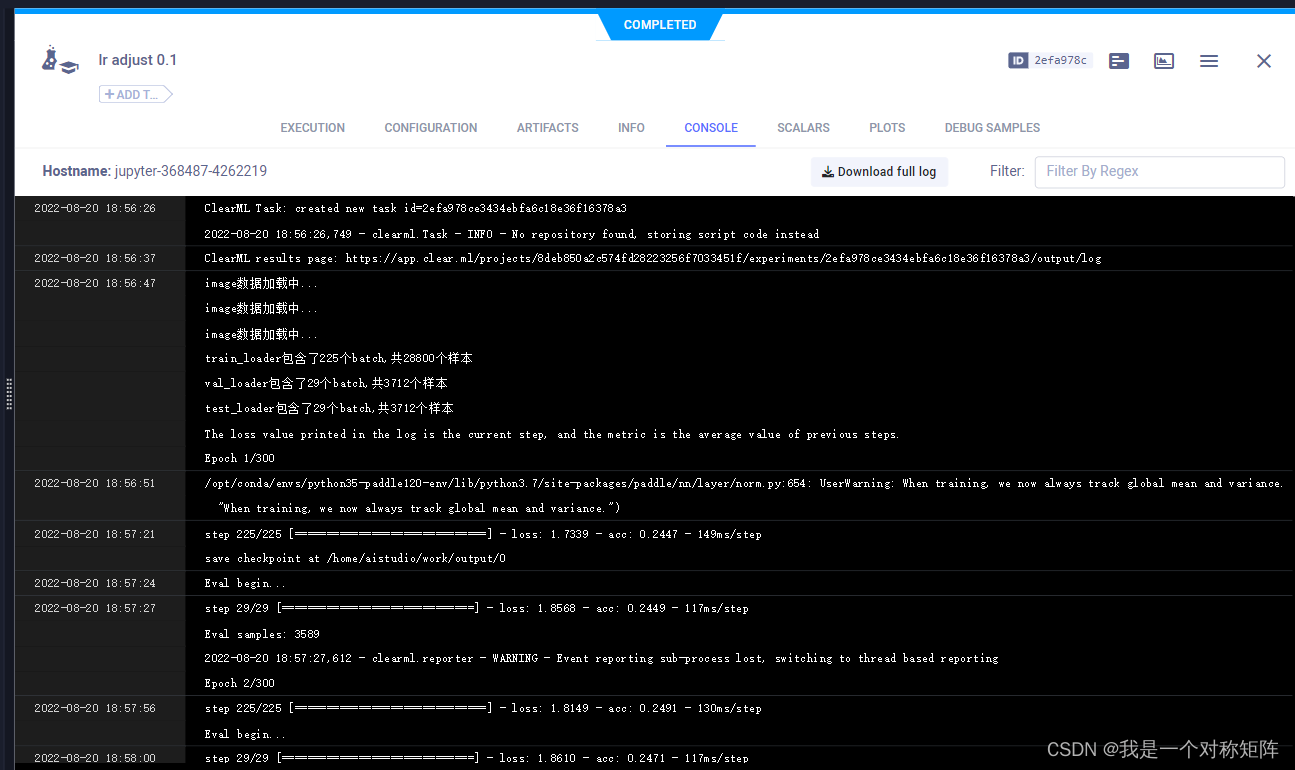Close the experiment info panel
The width and height of the screenshot is (1295, 770).
click(x=1264, y=61)
